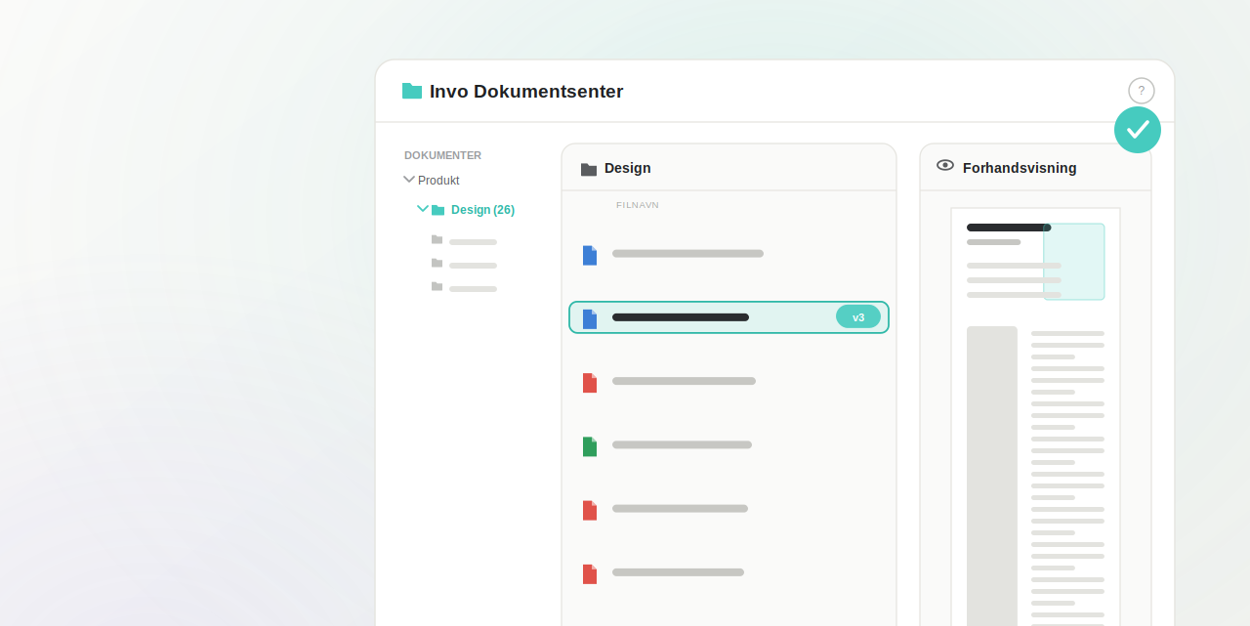The image size is (1250, 626).
Task: Click the teal folder icon beside Invo Dokumentsenter
Action: (x=412, y=91)
